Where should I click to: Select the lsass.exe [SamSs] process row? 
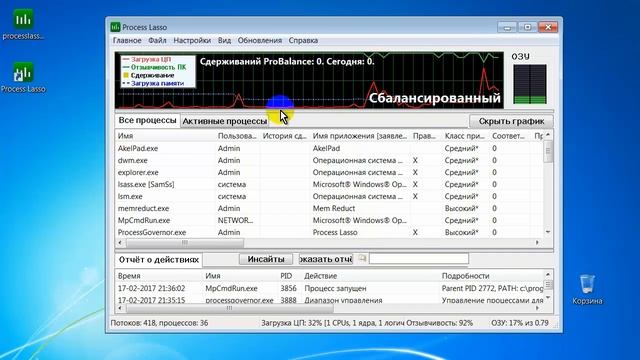[329, 184]
